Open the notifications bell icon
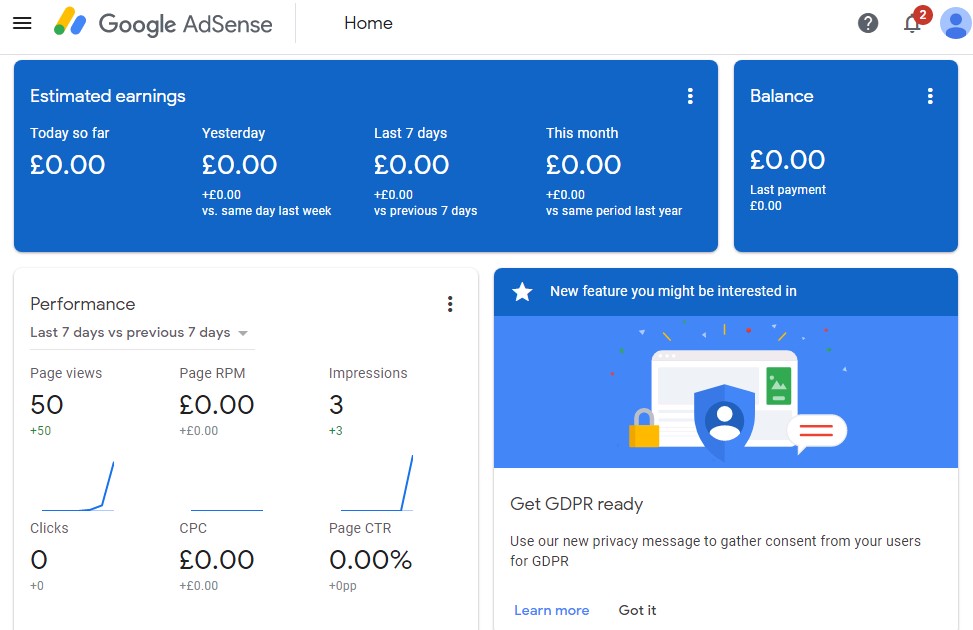Screen dimensions: 973x630 click(912, 24)
